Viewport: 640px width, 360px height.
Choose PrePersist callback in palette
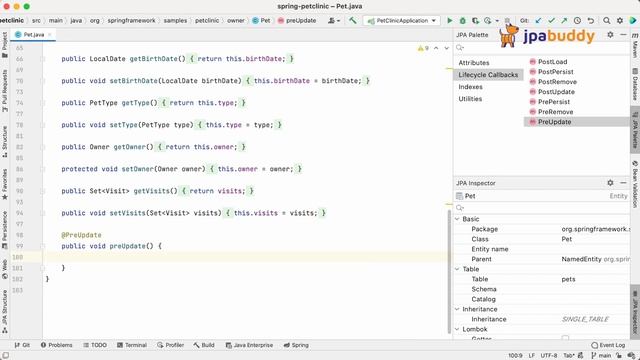click(549, 102)
